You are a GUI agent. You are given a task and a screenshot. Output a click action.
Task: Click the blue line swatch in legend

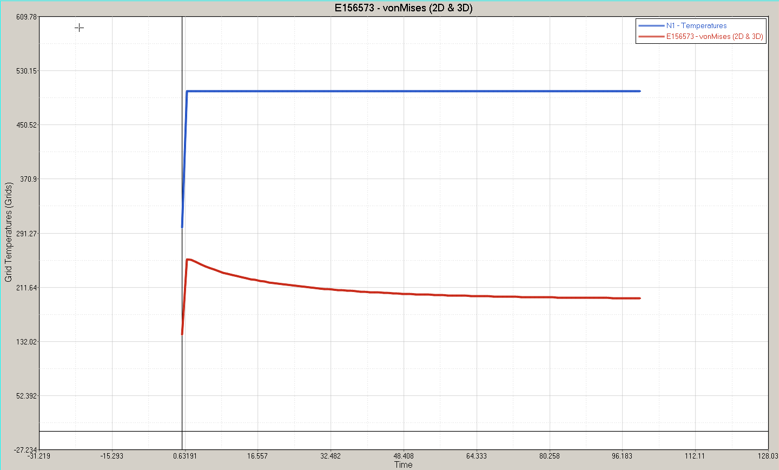tap(651, 25)
